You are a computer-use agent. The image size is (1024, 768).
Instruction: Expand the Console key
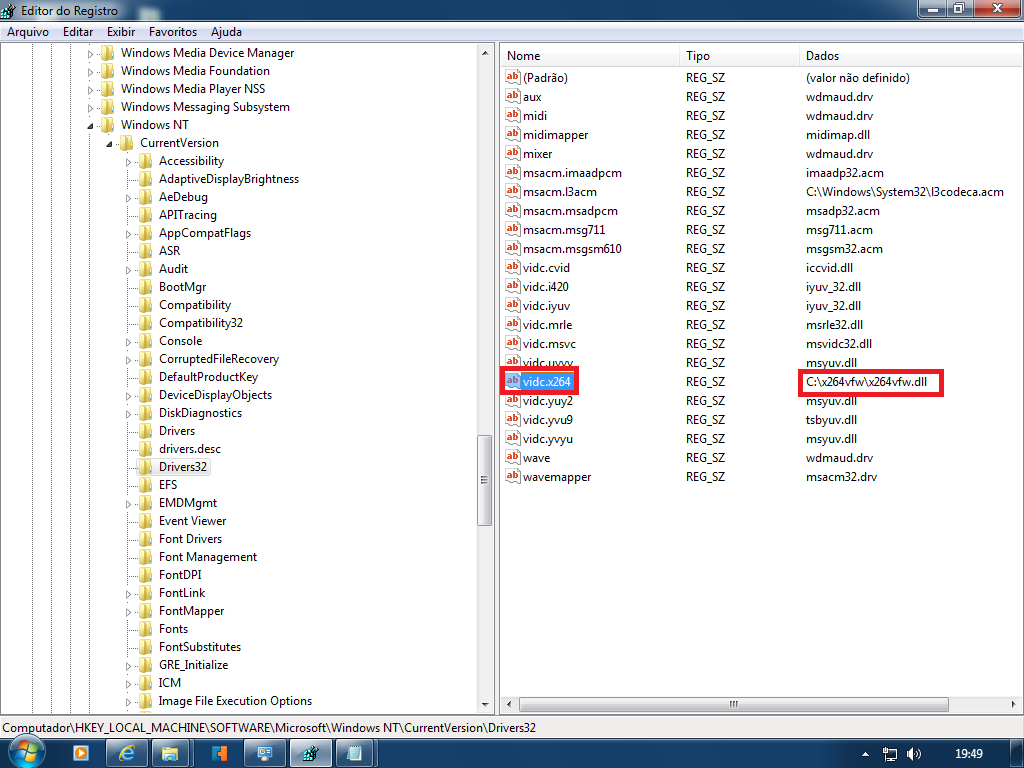128,342
